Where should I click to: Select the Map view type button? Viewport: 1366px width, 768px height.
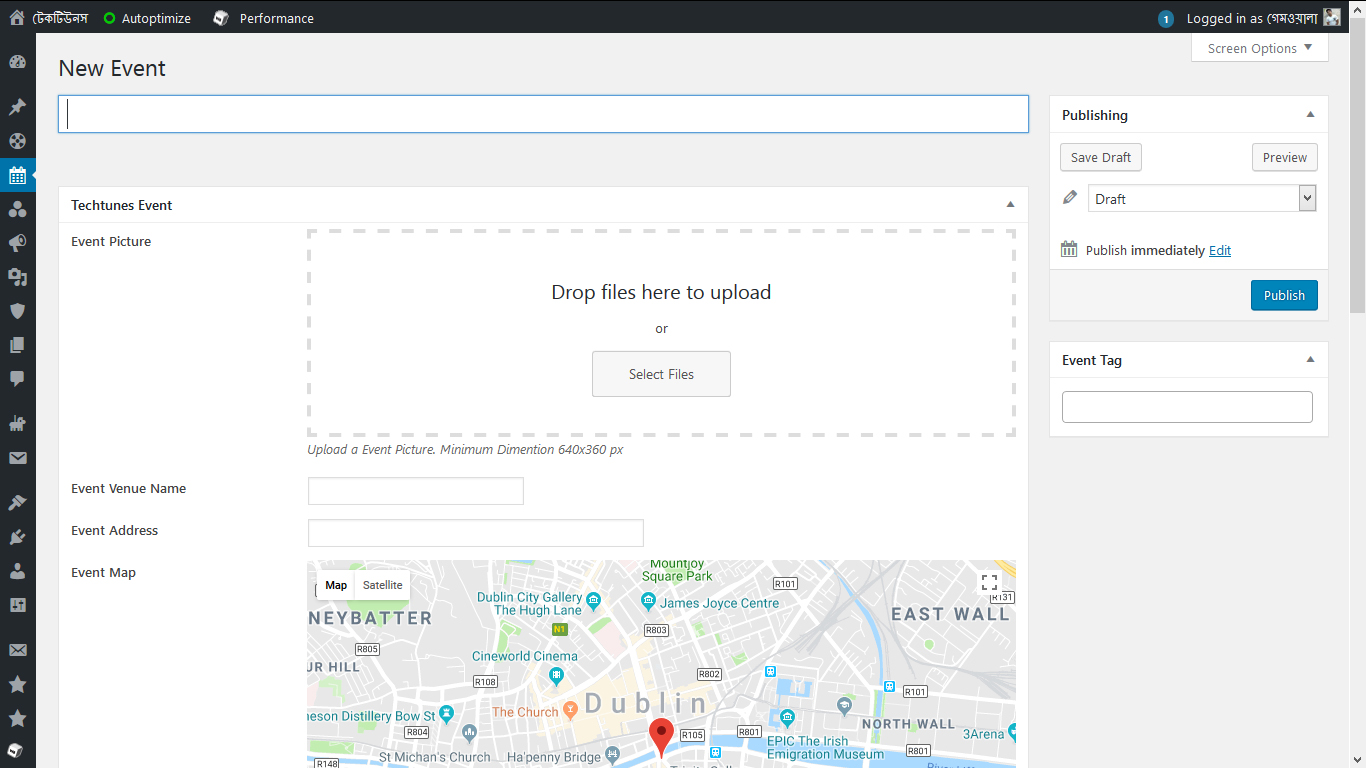(x=336, y=585)
